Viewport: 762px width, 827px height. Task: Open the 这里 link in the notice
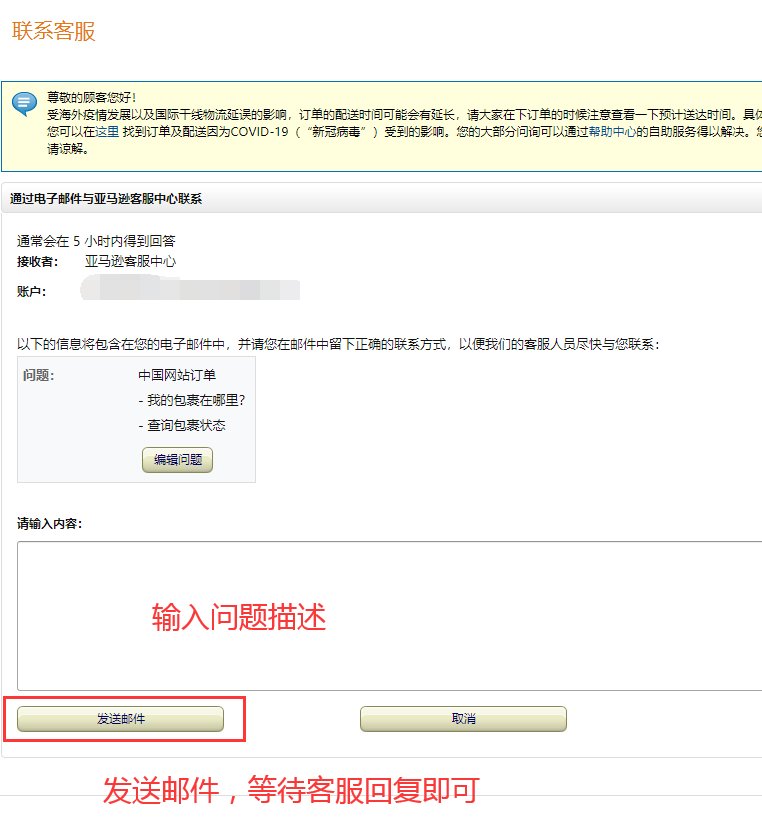(x=107, y=132)
